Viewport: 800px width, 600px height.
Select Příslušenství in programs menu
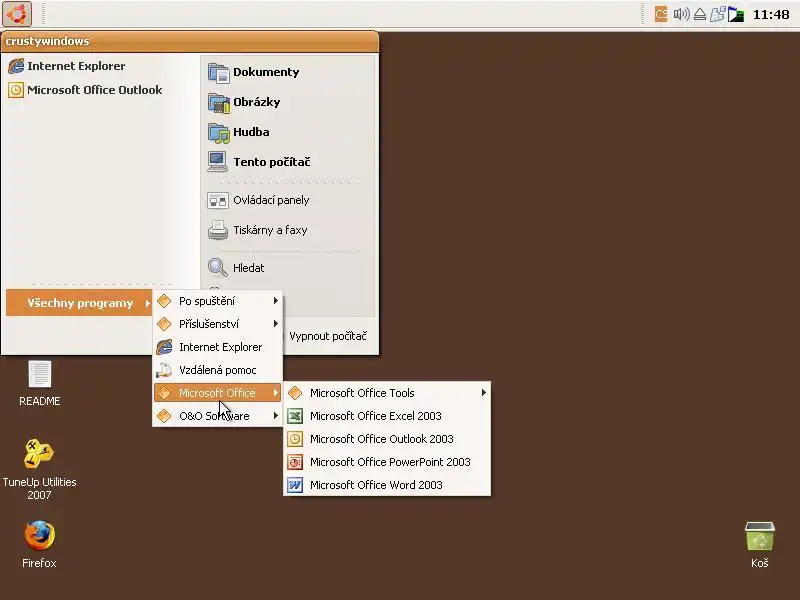click(217, 324)
